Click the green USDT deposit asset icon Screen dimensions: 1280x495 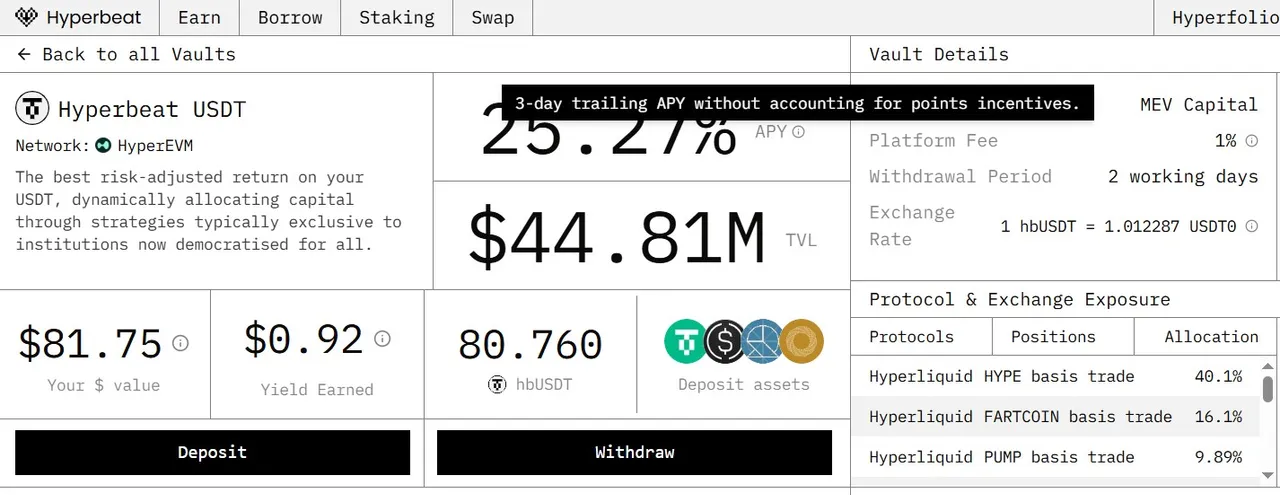pos(687,342)
